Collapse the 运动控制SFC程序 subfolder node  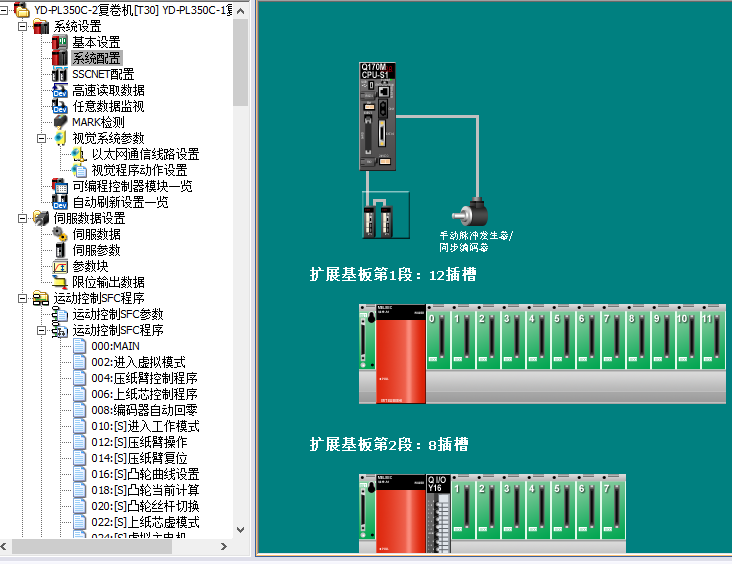pos(42,330)
